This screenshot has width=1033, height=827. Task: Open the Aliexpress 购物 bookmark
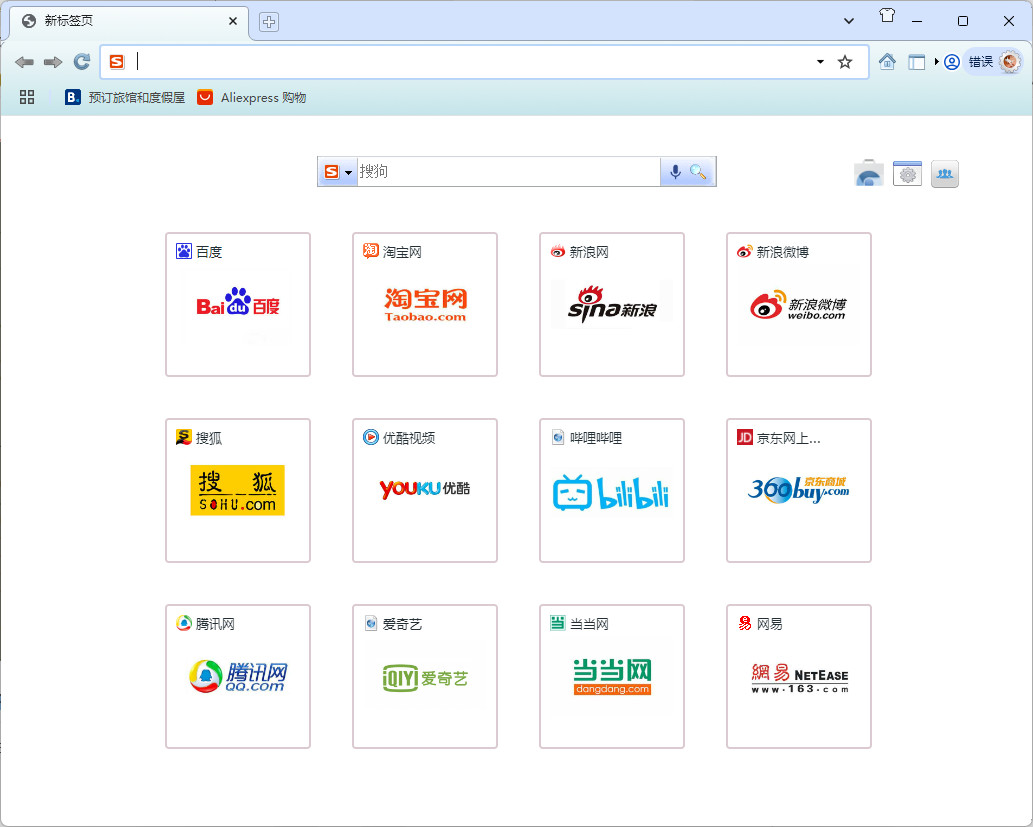(x=252, y=98)
